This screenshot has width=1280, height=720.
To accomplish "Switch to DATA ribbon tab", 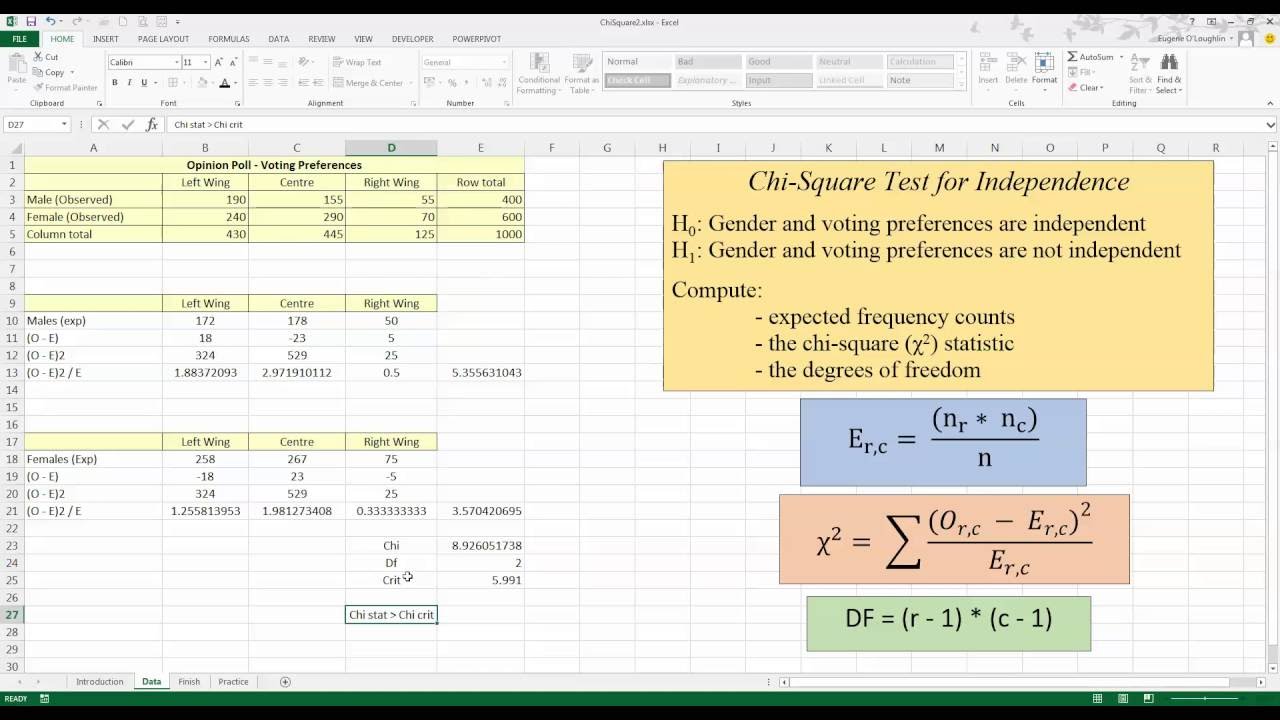I will pyautogui.click(x=279, y=39).
